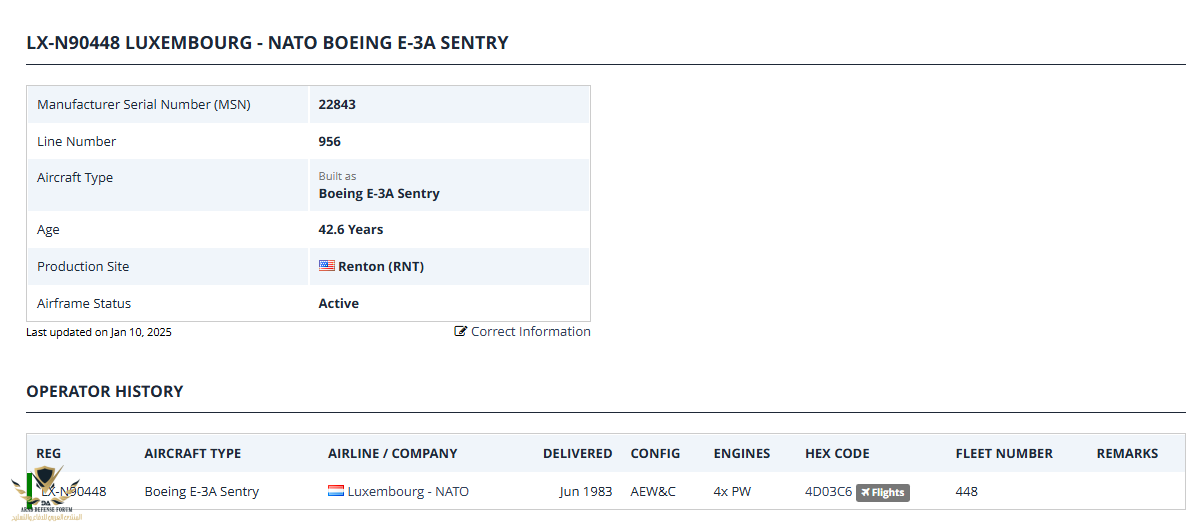Click the ENGINES column header

pos(741,454)
